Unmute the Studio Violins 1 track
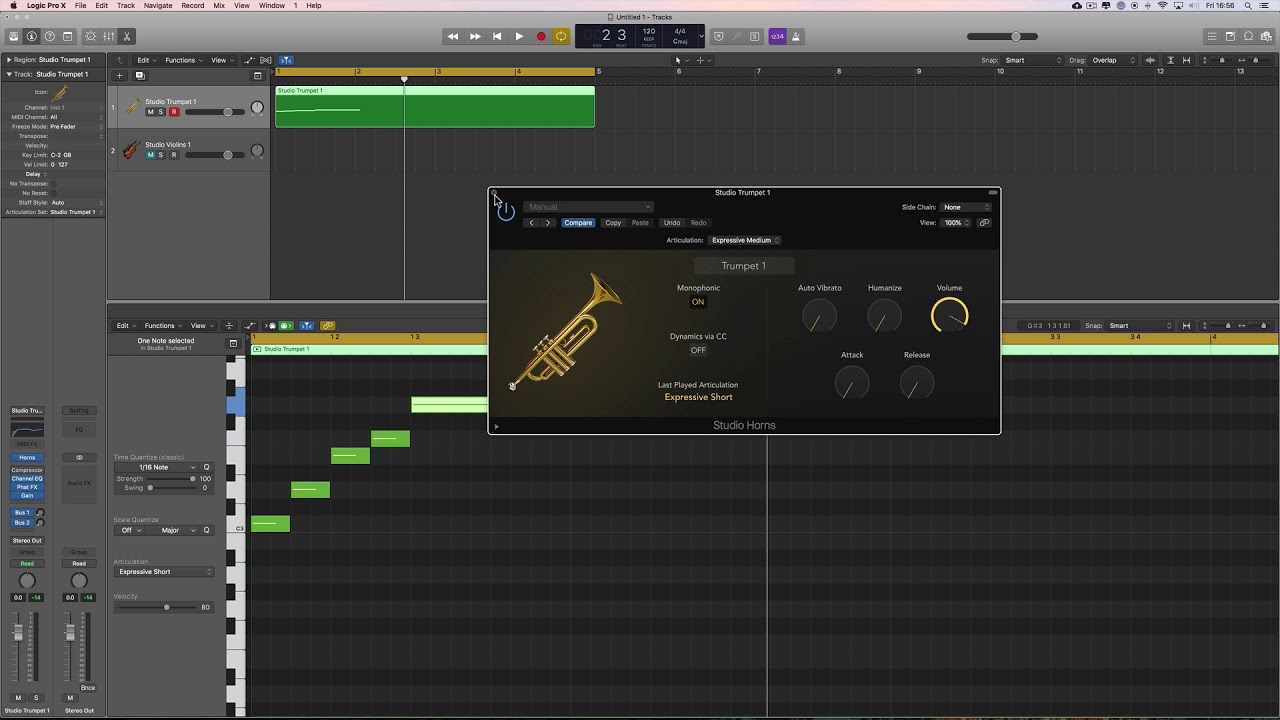Viewport: 1280px width, 720px height. 151,155
